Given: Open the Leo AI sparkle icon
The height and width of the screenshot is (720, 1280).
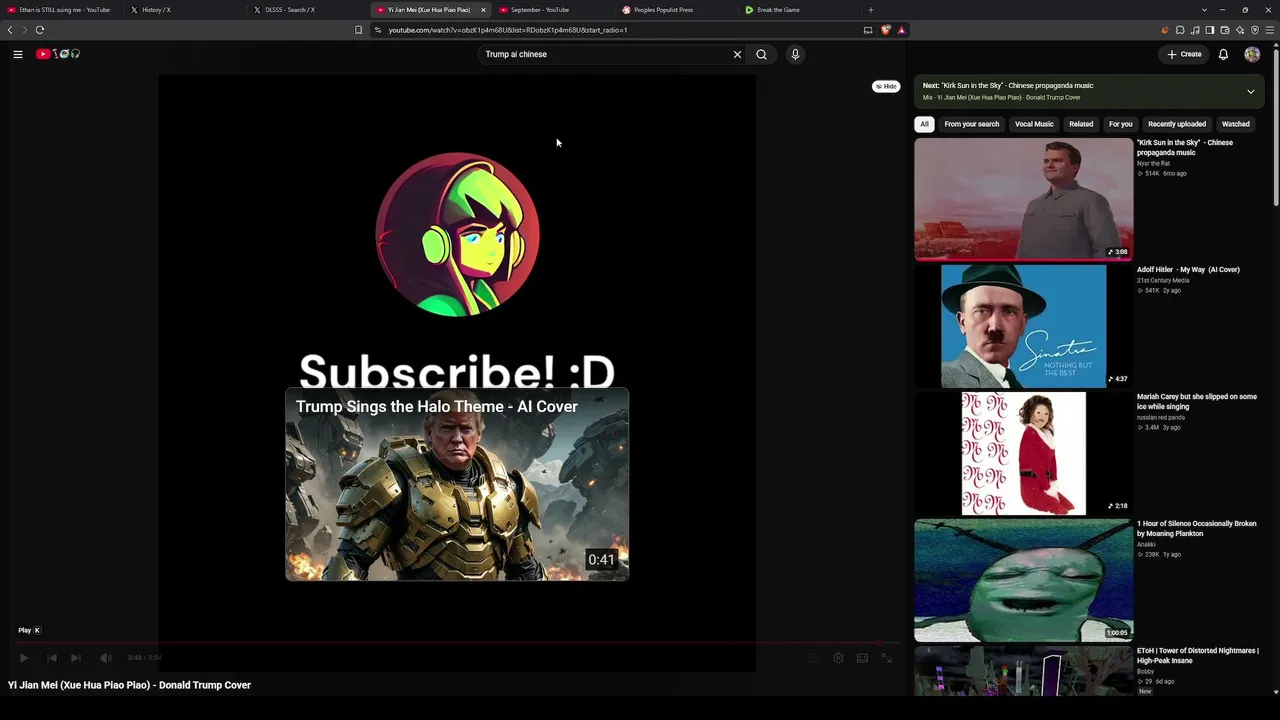Looking at the screenshot, I should [x=1240, y=30].
